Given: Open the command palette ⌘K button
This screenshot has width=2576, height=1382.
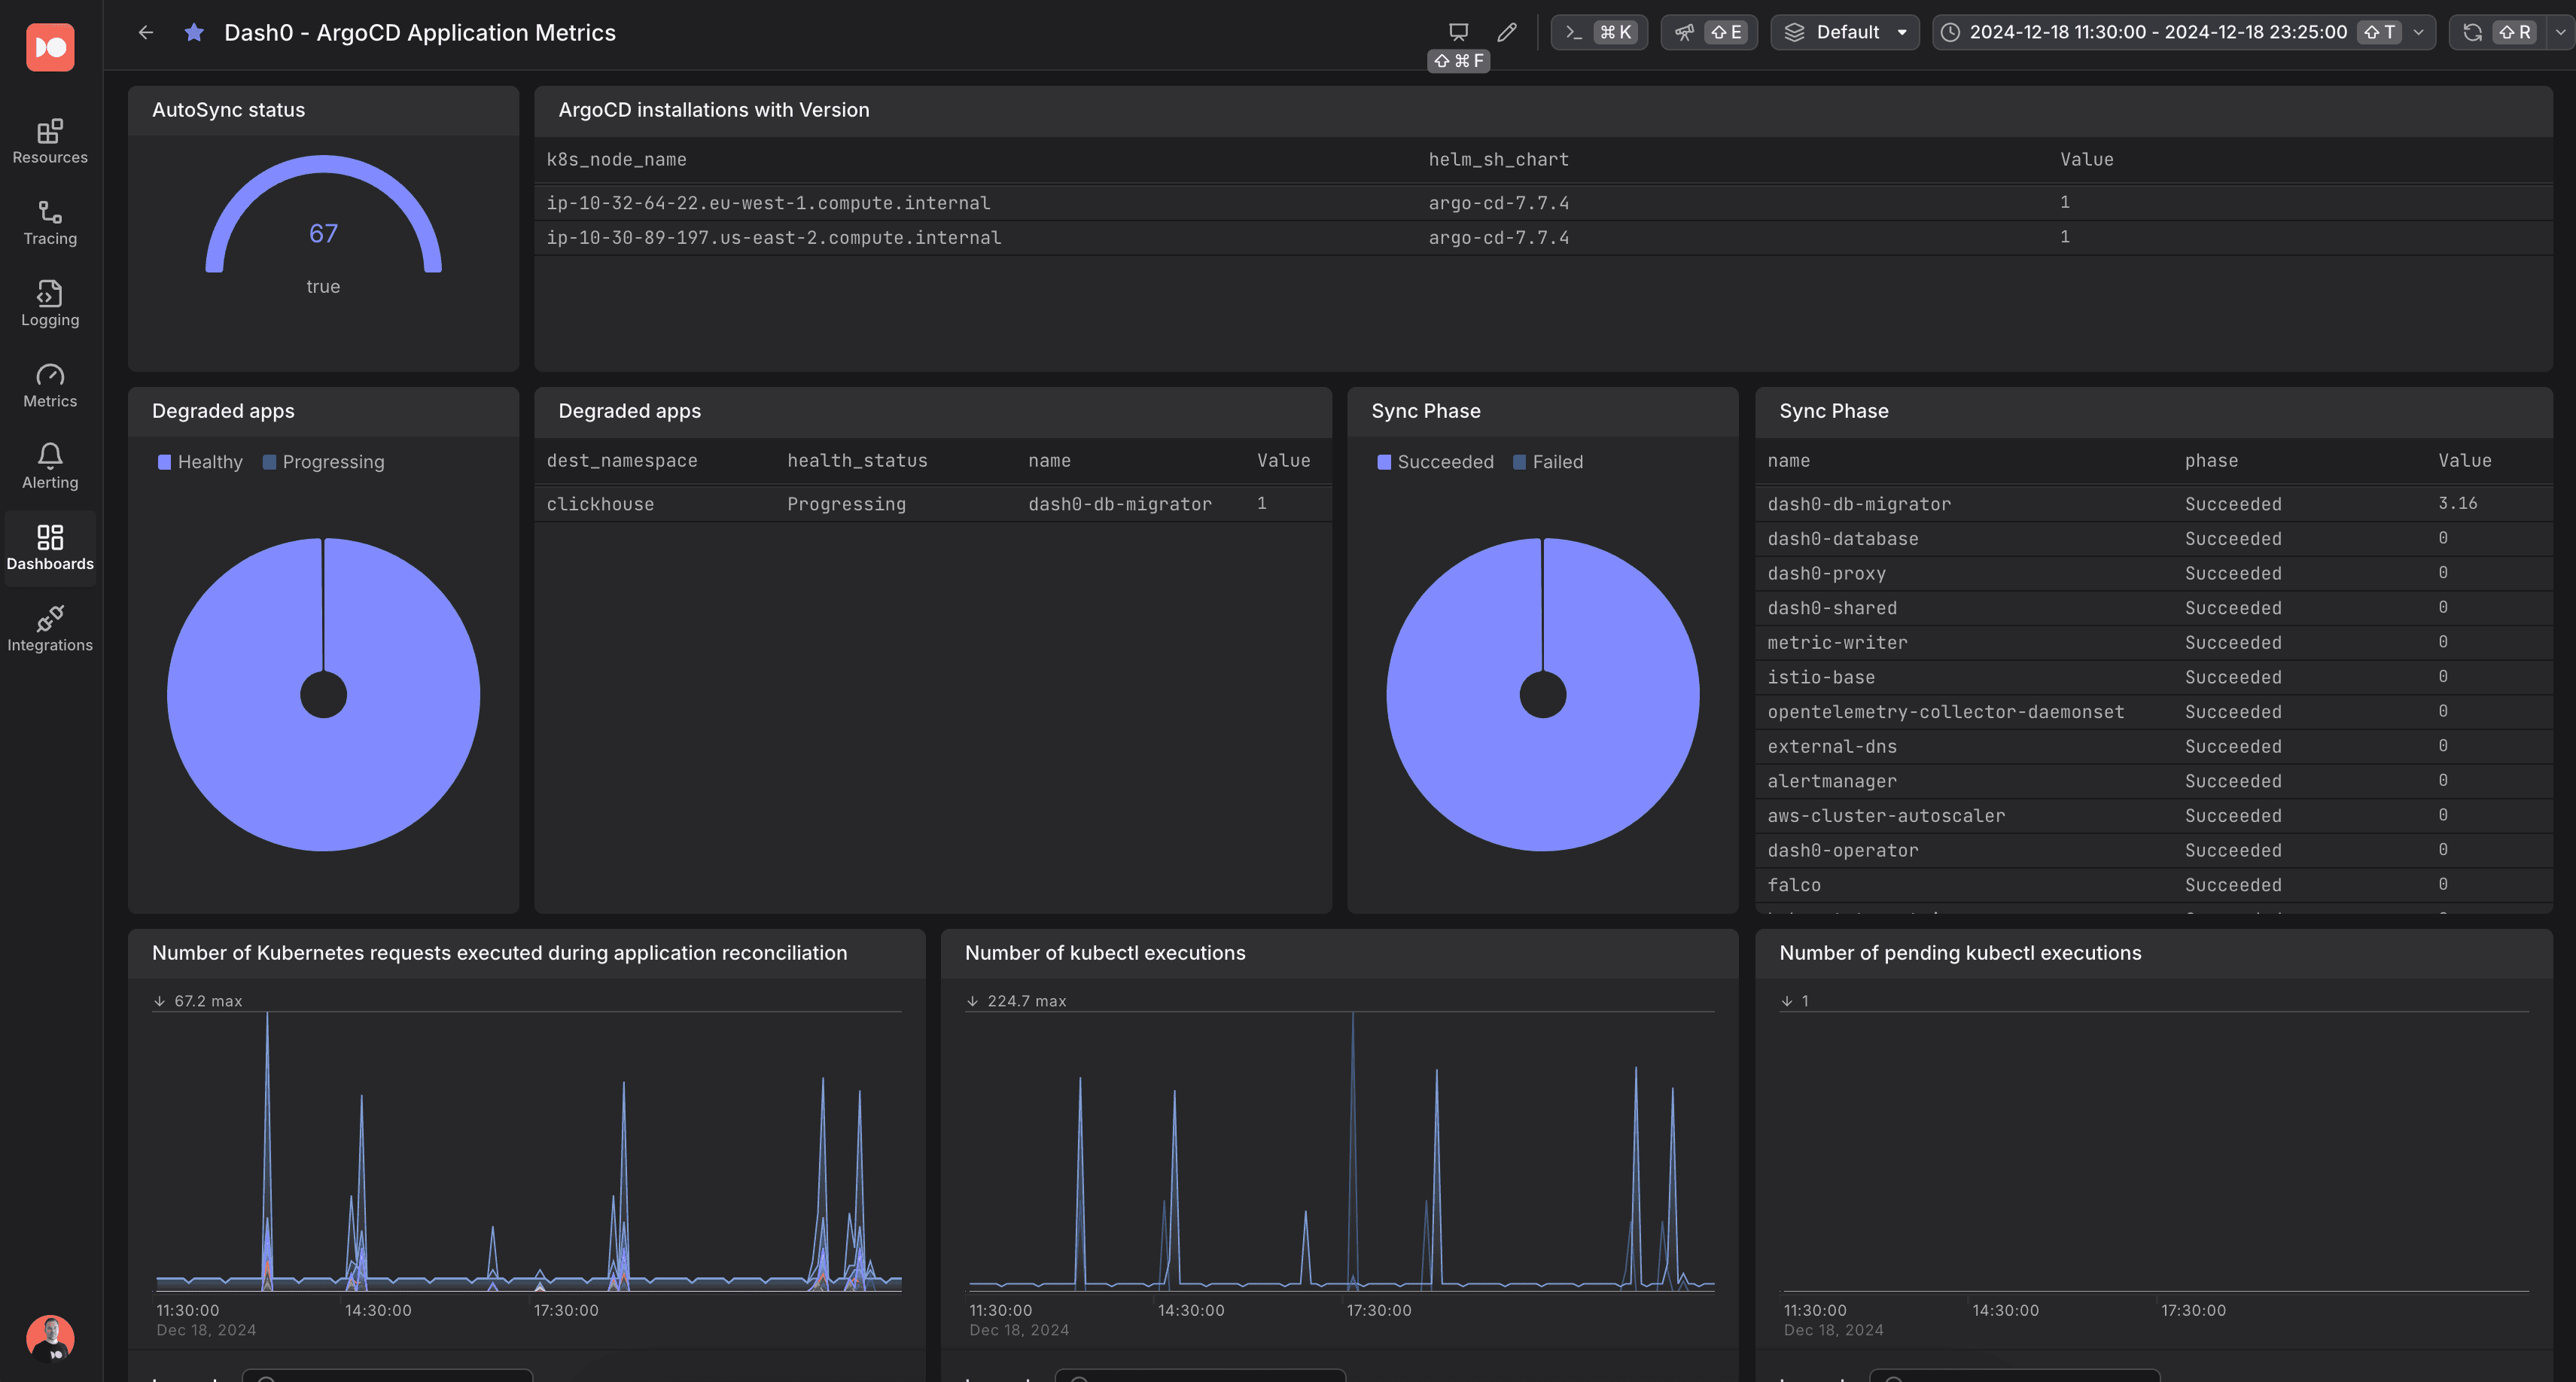Looking at the screenshot, I should click(1599, 32).
